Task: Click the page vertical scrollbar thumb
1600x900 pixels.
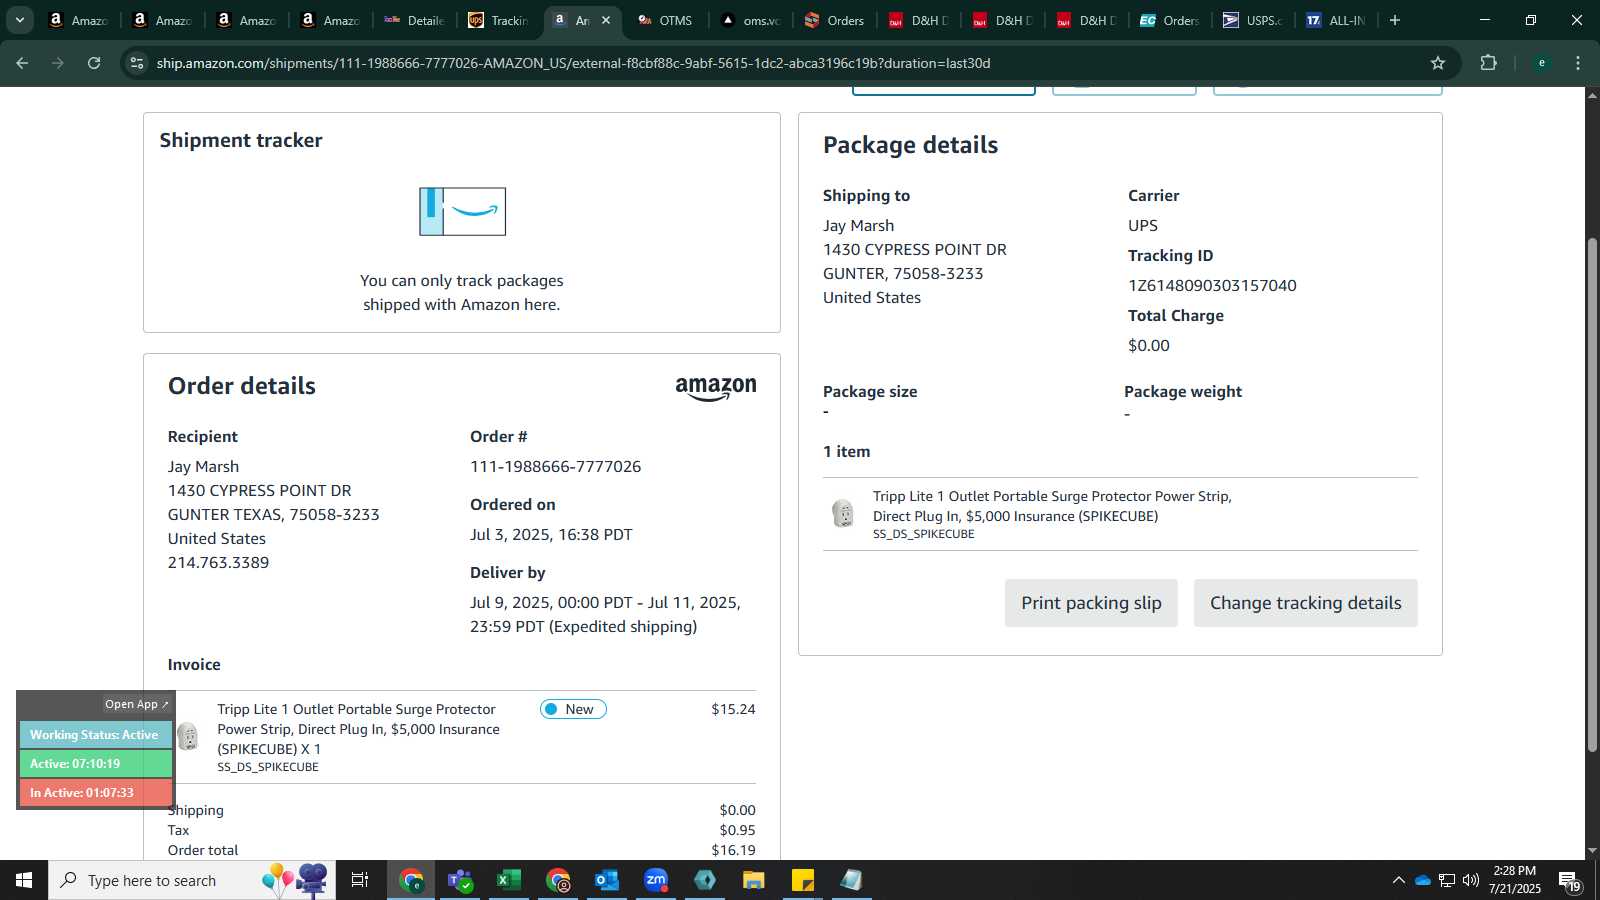Action: [x=1592, y=495]
